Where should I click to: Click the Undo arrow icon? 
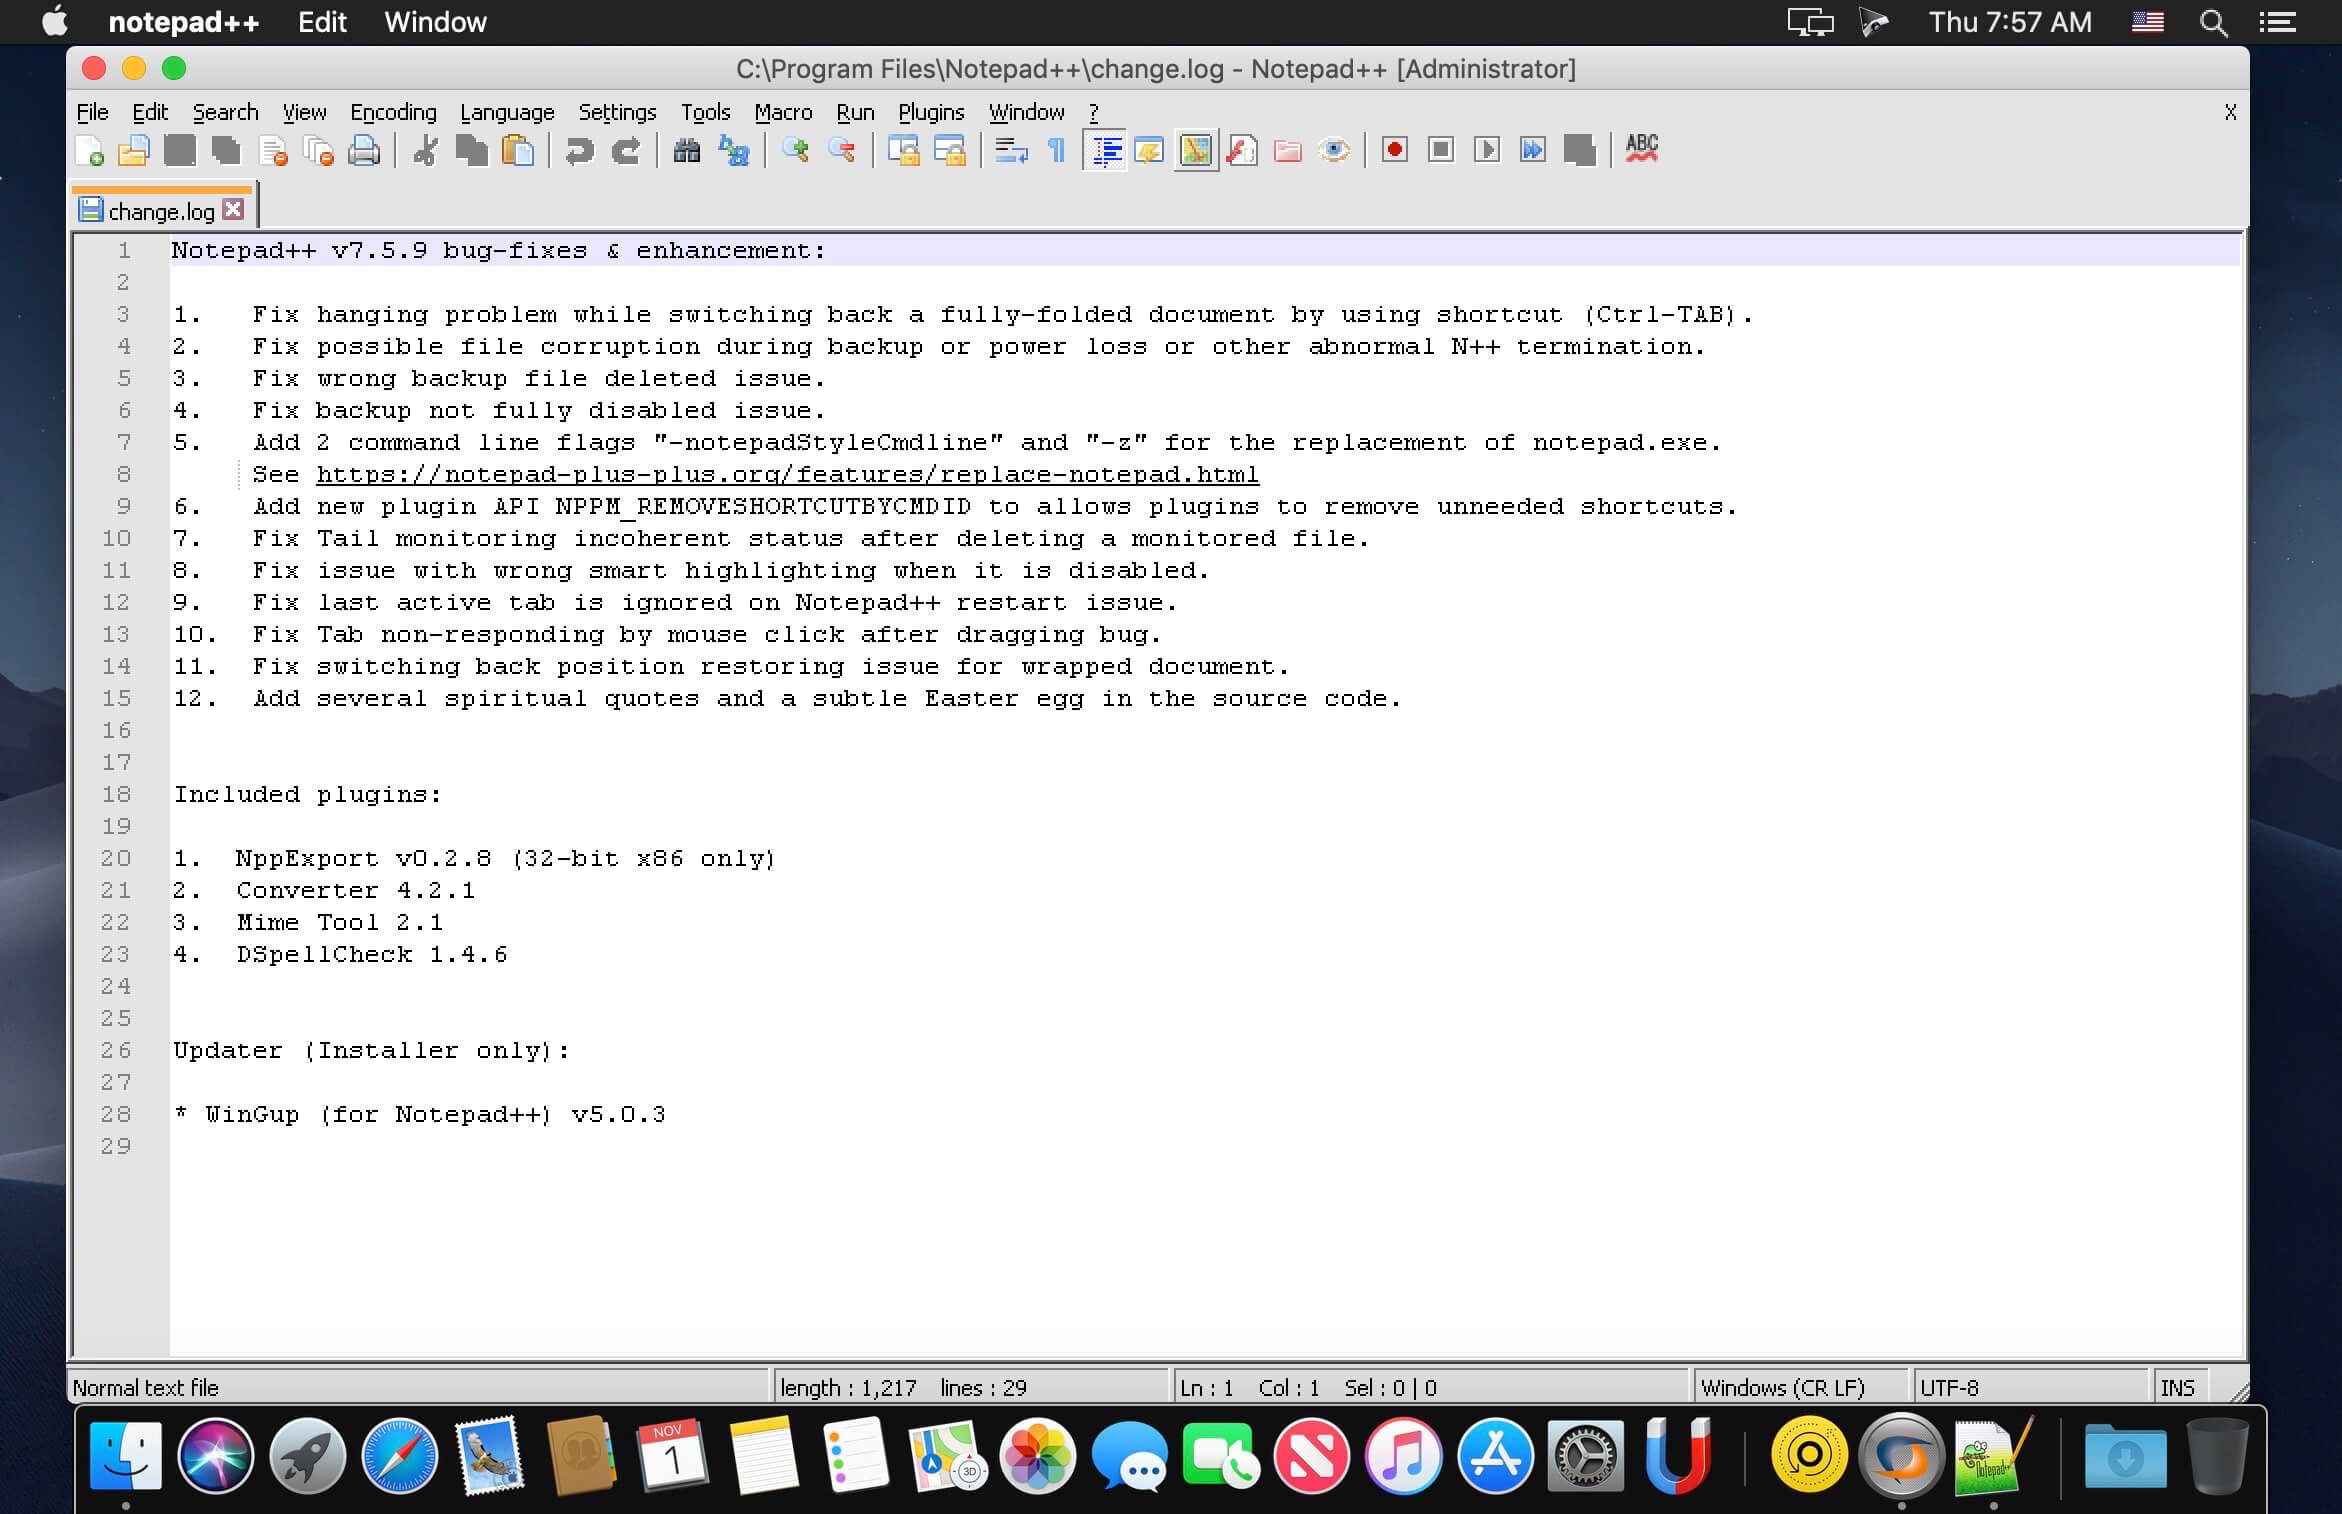[x=579, y=151]
